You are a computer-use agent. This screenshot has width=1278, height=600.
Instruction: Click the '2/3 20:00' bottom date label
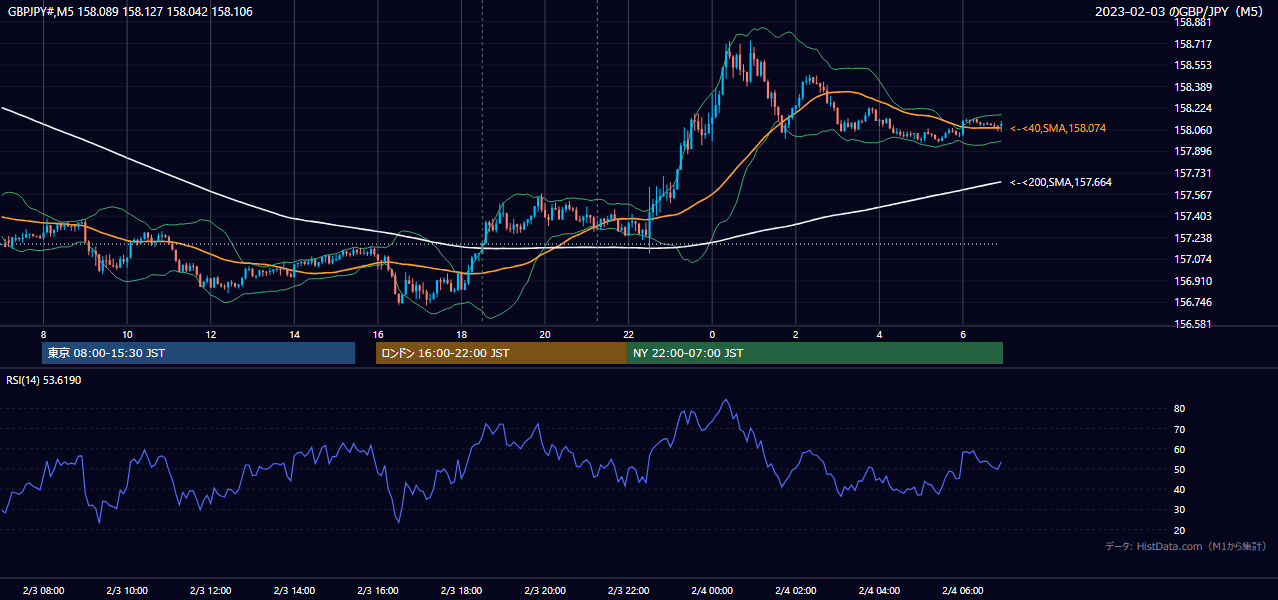pyautogui.click(x=545, y=591)
